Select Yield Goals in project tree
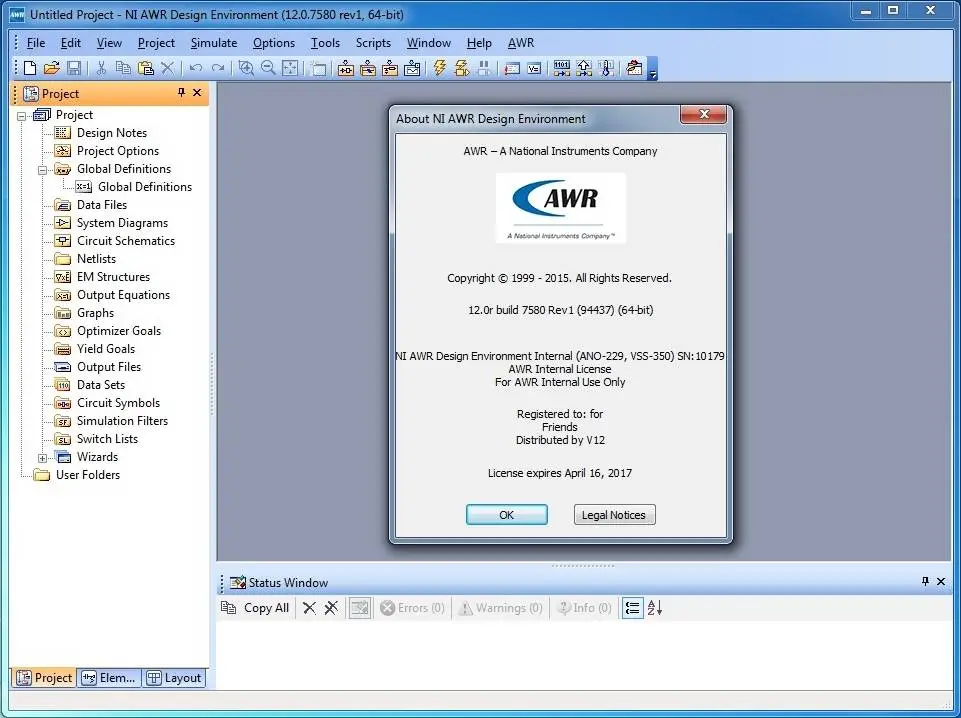Image resolution: width=961 pixels, height=718 pixels. tap(105, 349)
